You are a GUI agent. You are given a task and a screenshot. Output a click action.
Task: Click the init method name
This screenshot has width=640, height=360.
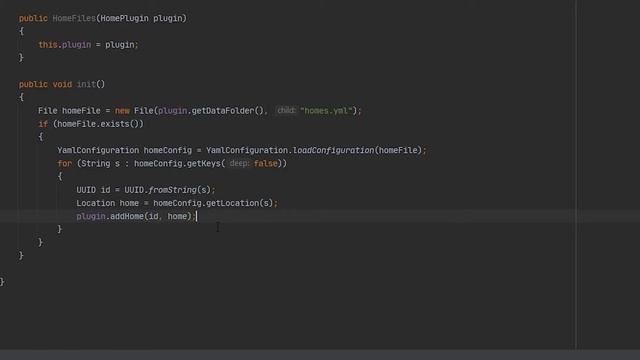[86, 84]
